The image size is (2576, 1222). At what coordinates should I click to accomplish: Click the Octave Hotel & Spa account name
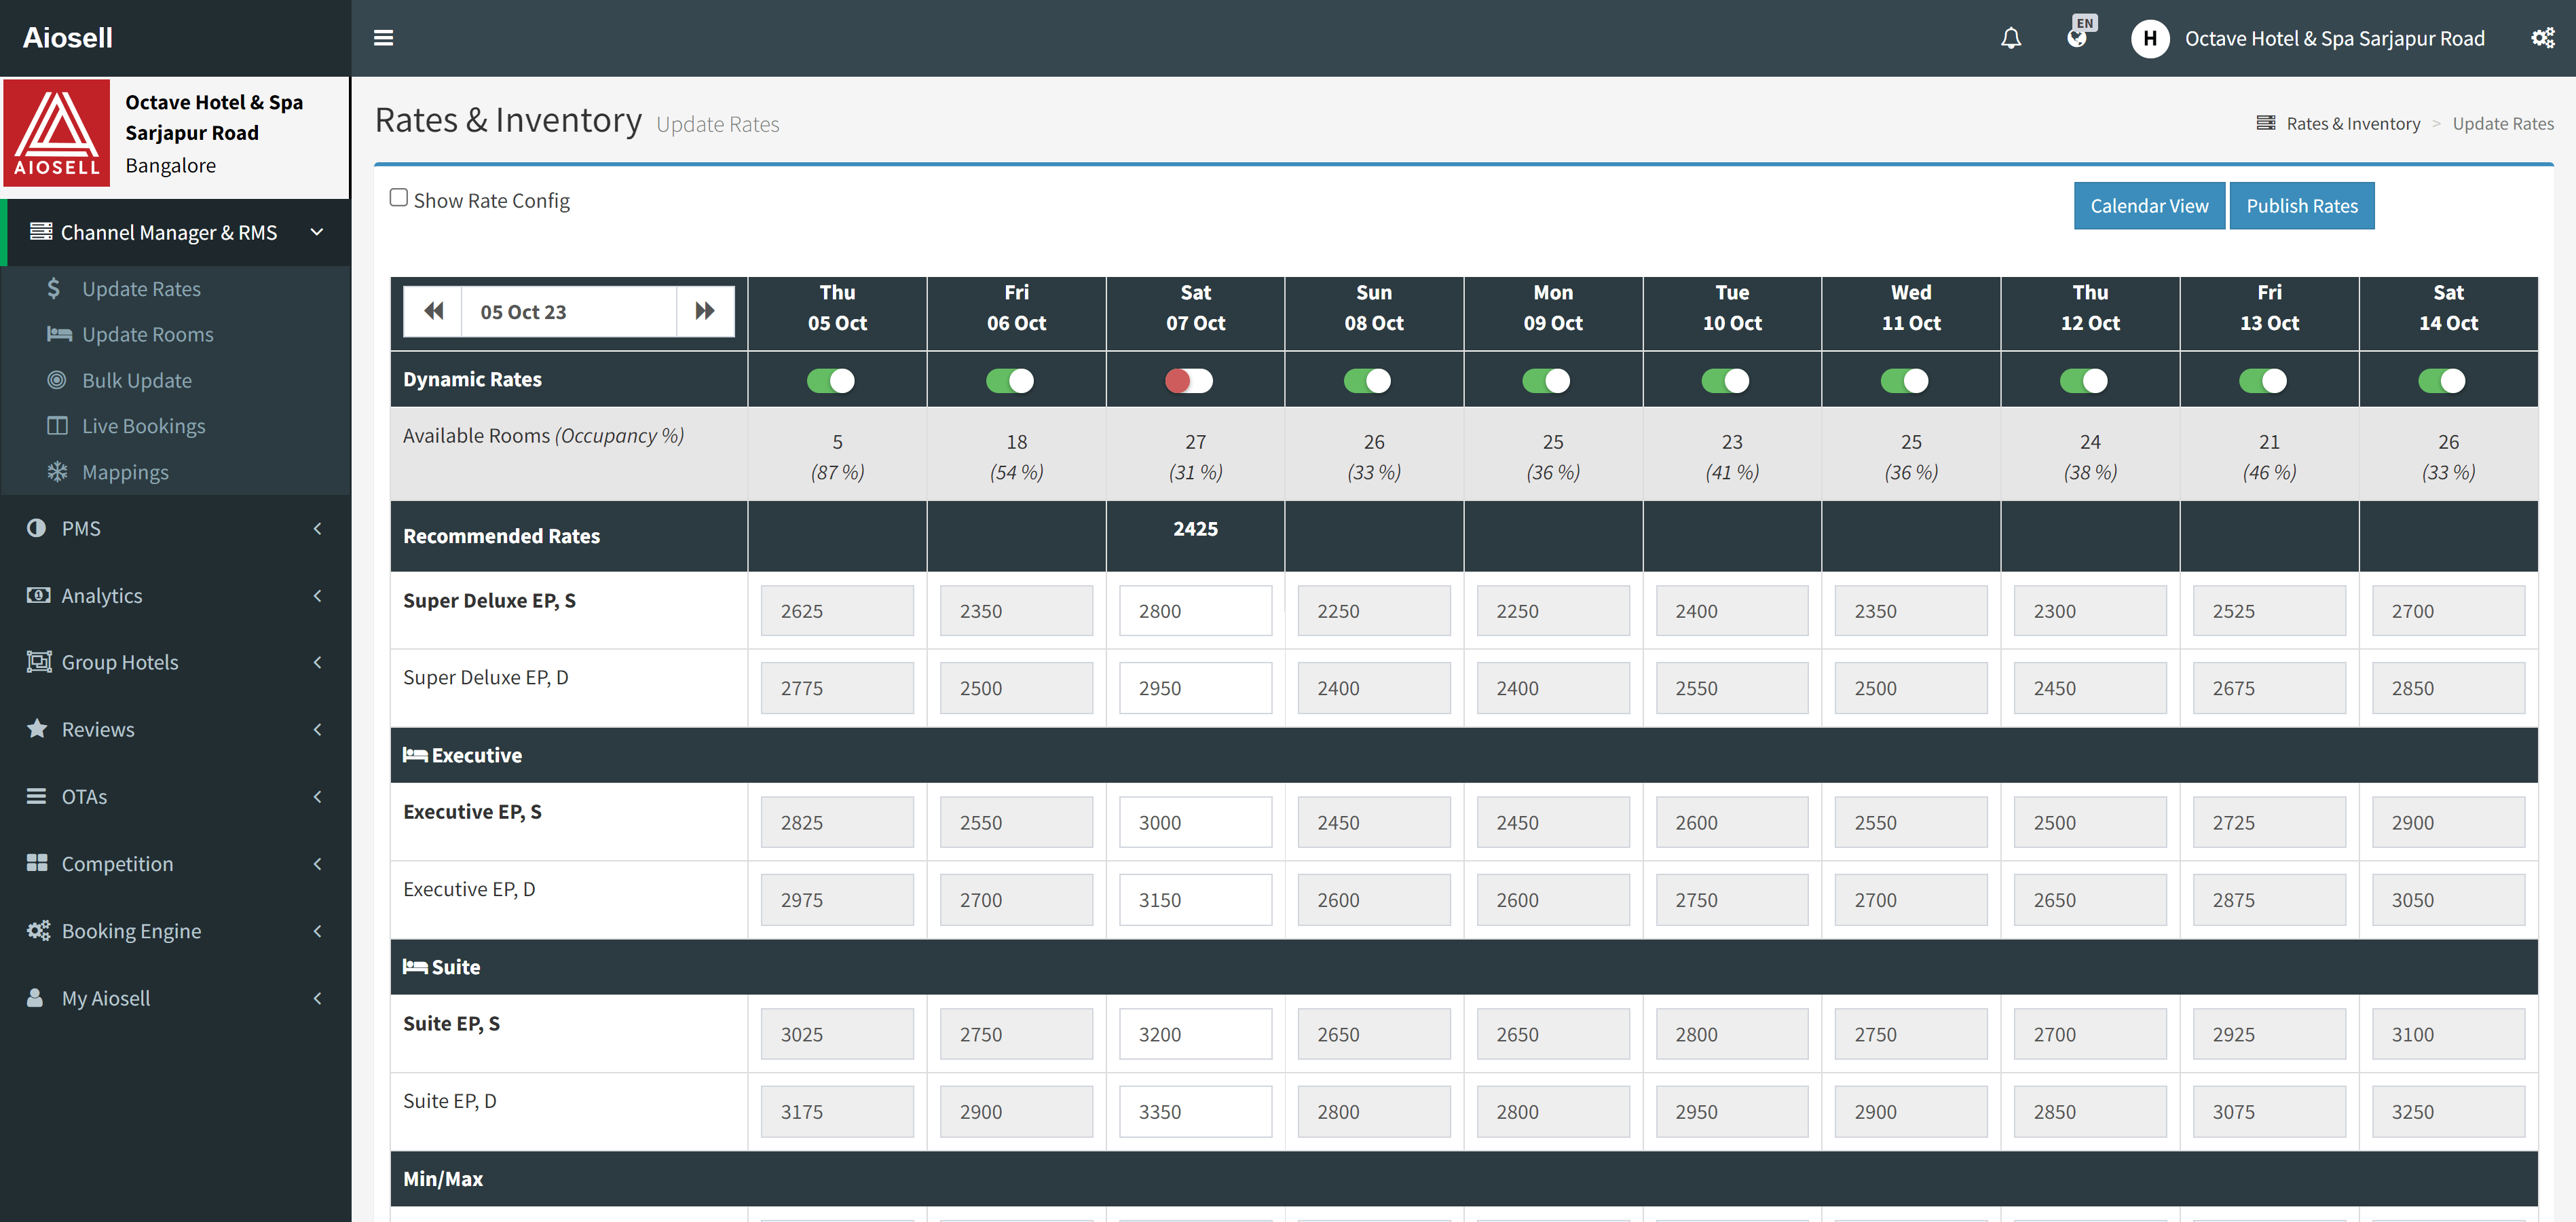tap(2334, 38)
